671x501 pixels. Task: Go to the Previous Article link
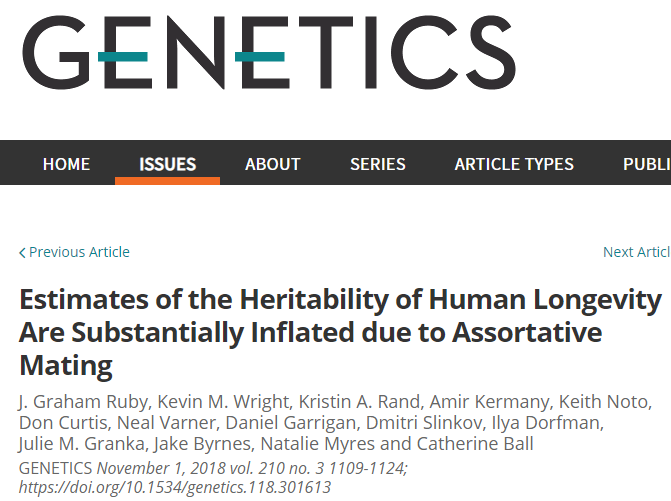click(x=74, y=252)
